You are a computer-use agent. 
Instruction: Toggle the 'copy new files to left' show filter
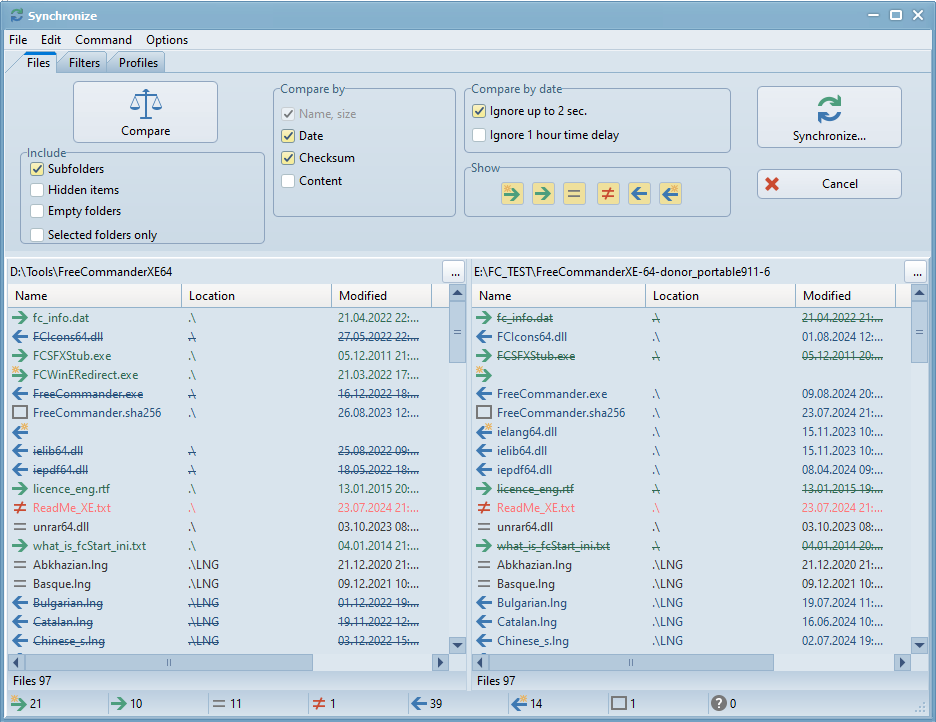(x=670, y=193)
